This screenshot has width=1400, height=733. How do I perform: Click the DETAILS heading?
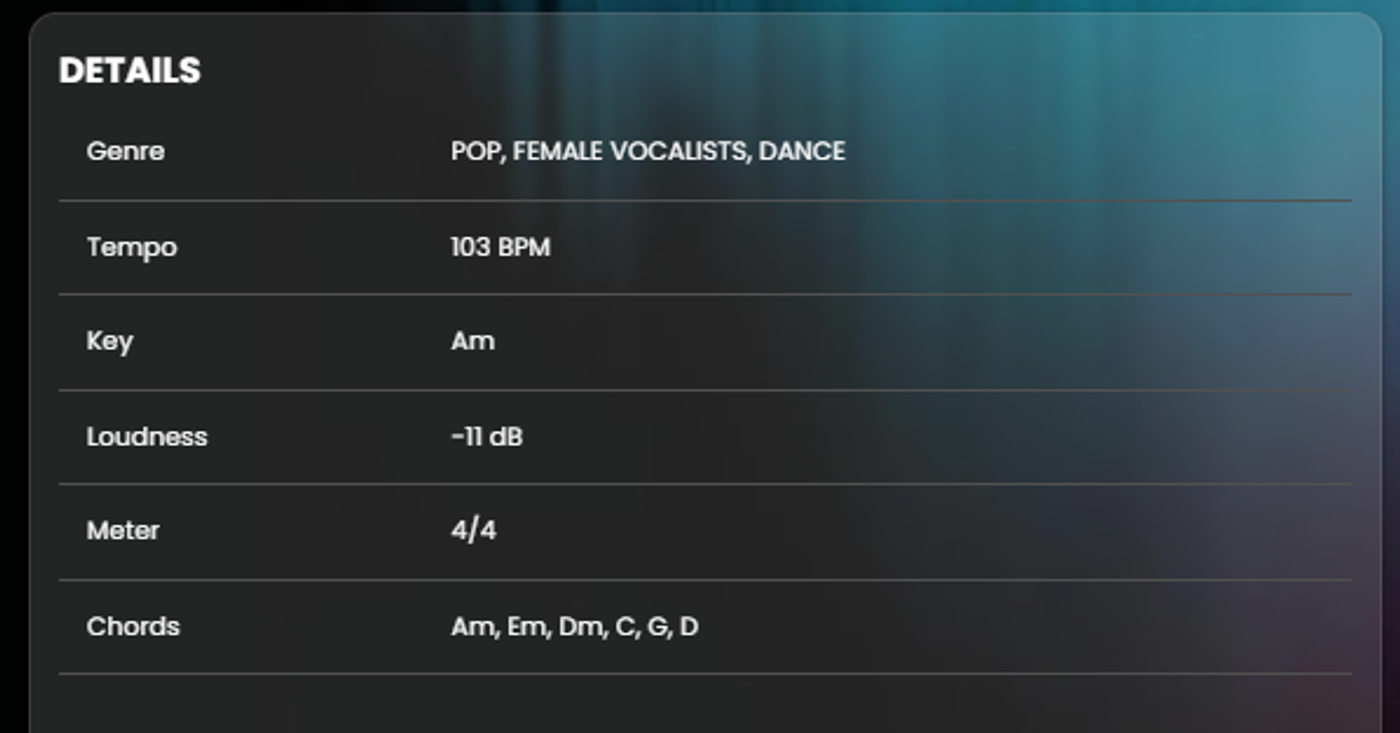point(130,71)
